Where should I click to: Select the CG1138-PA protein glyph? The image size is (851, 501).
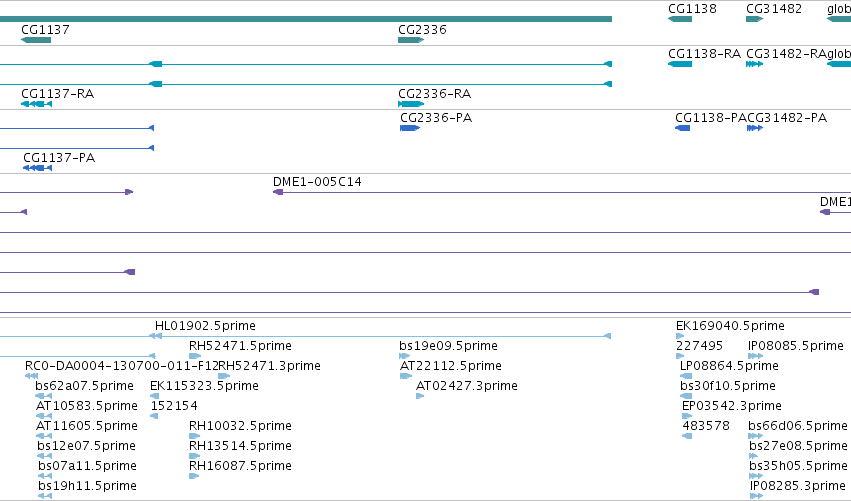point(683,128)
